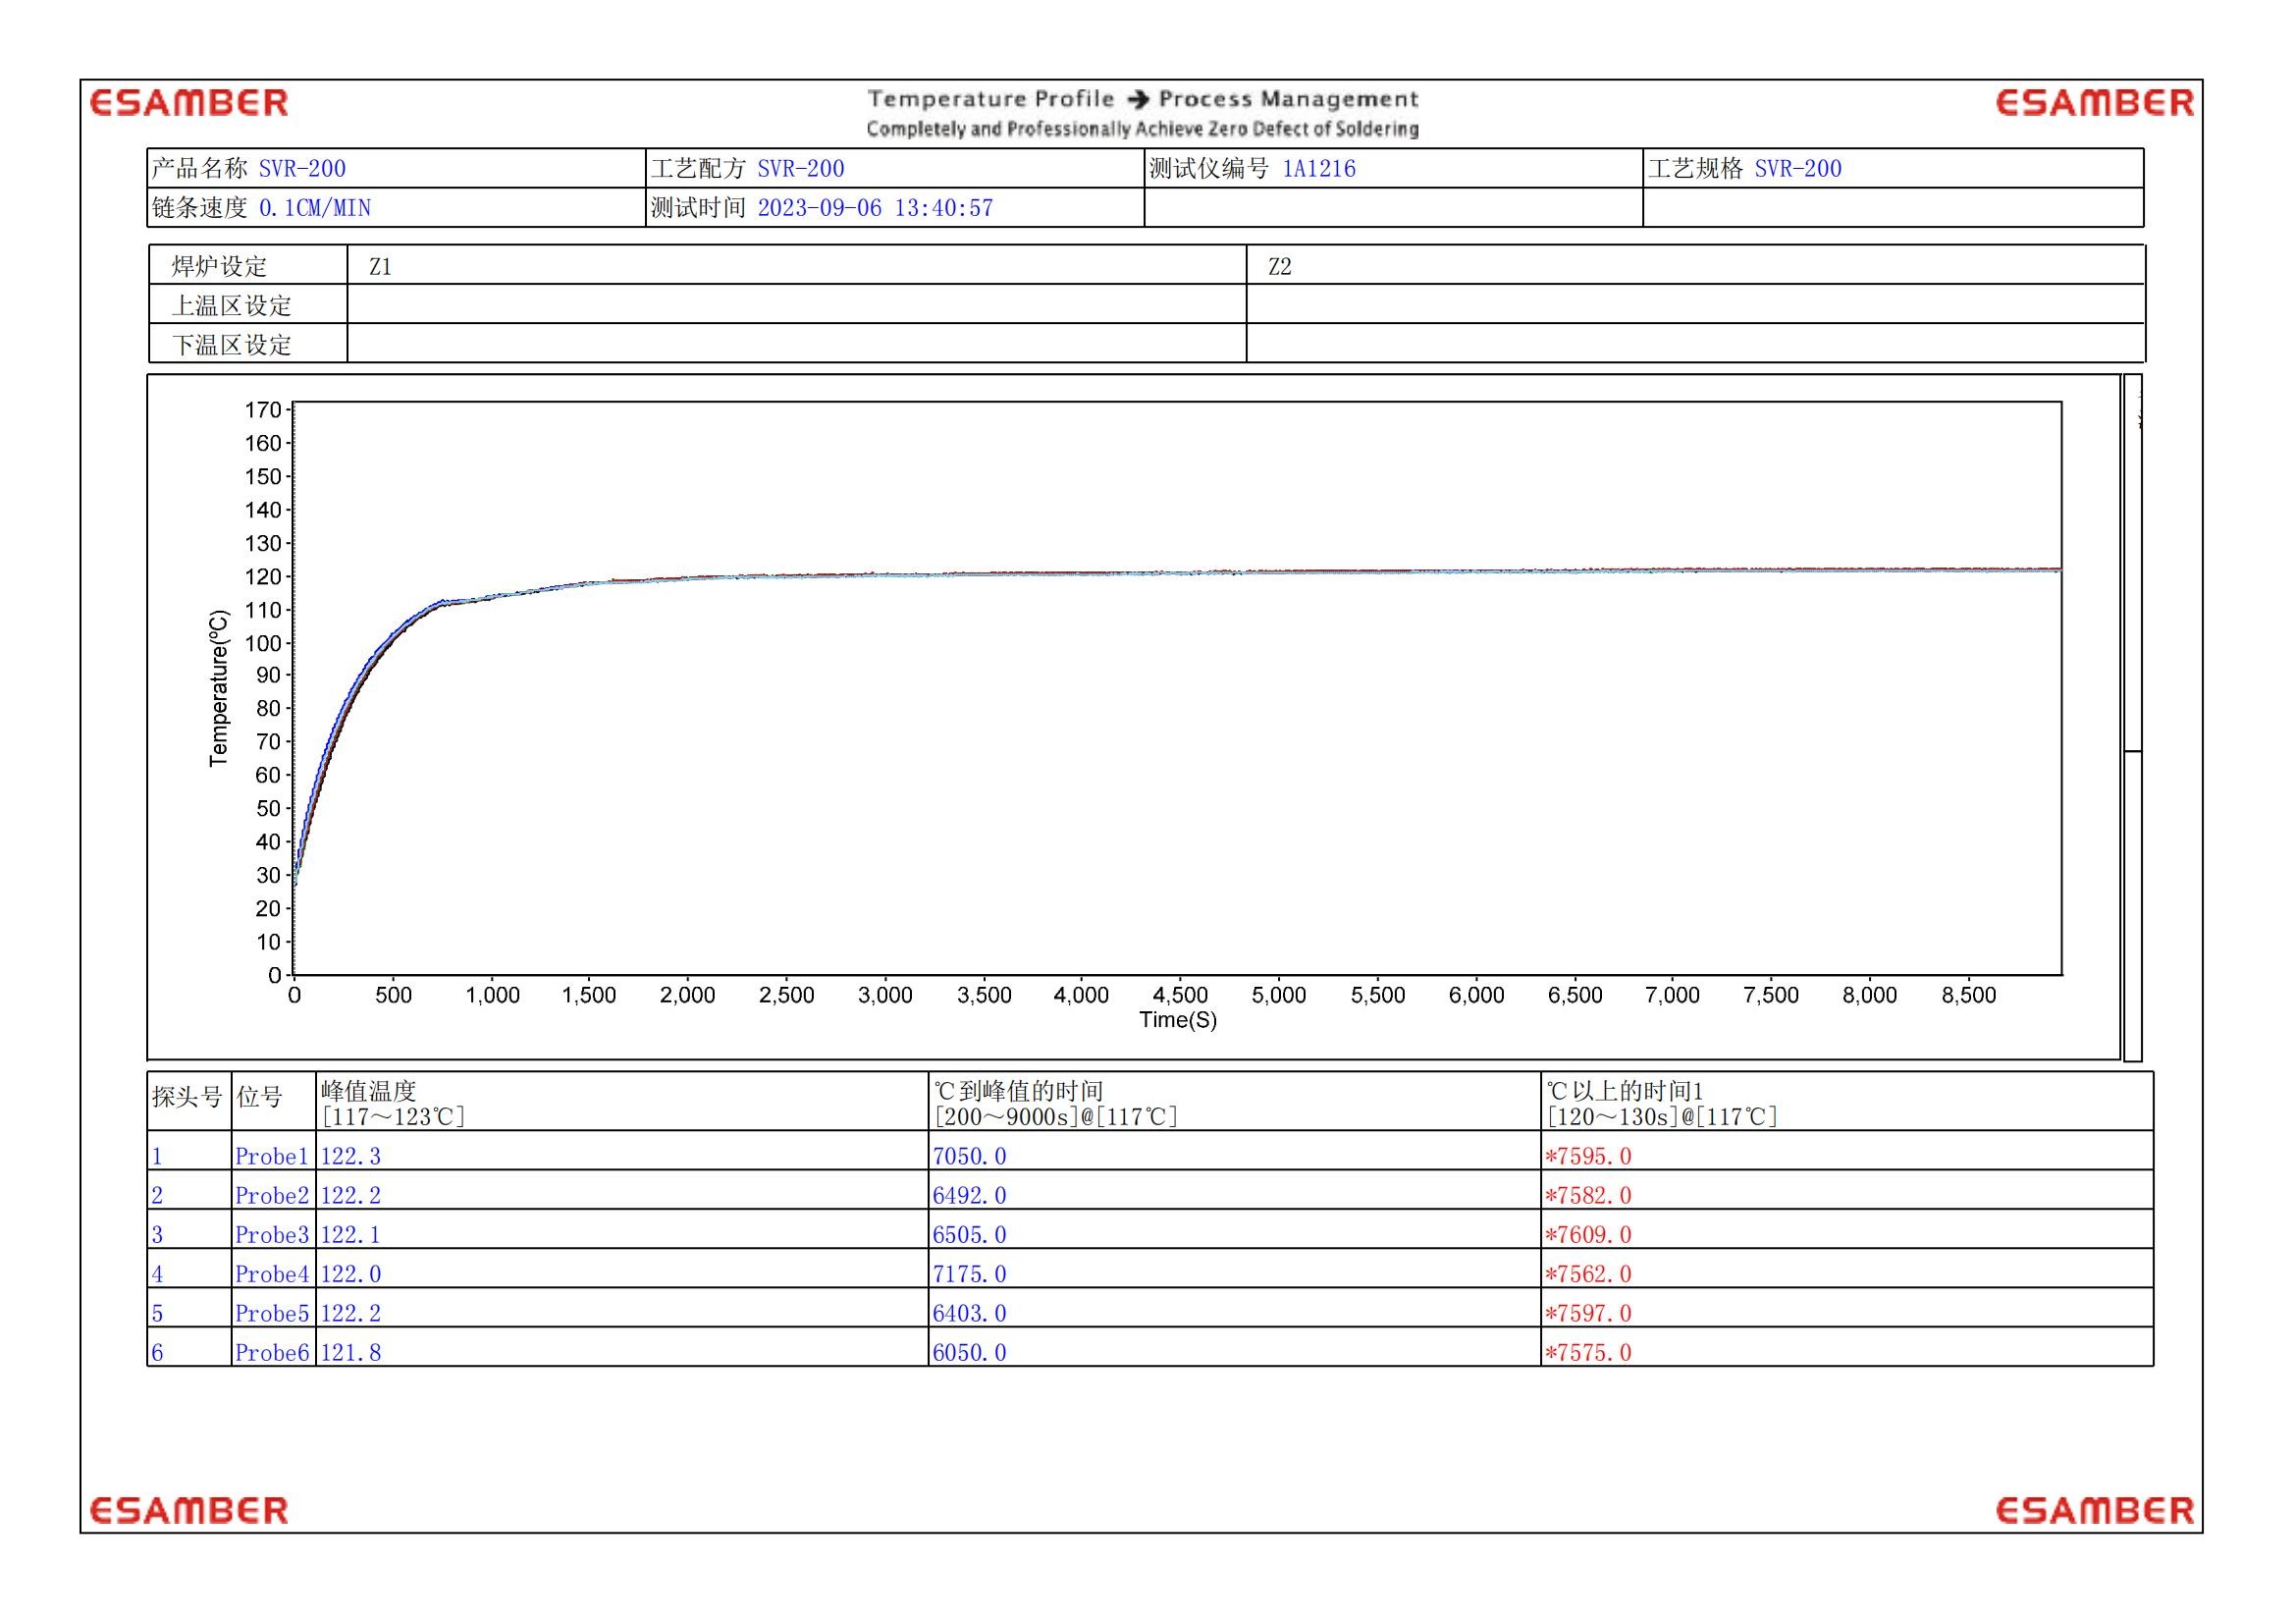The width and height of the screenshot is (2296, 1623).
Task: Click the arrow icon in the title
Action: tap(1137, 99)
